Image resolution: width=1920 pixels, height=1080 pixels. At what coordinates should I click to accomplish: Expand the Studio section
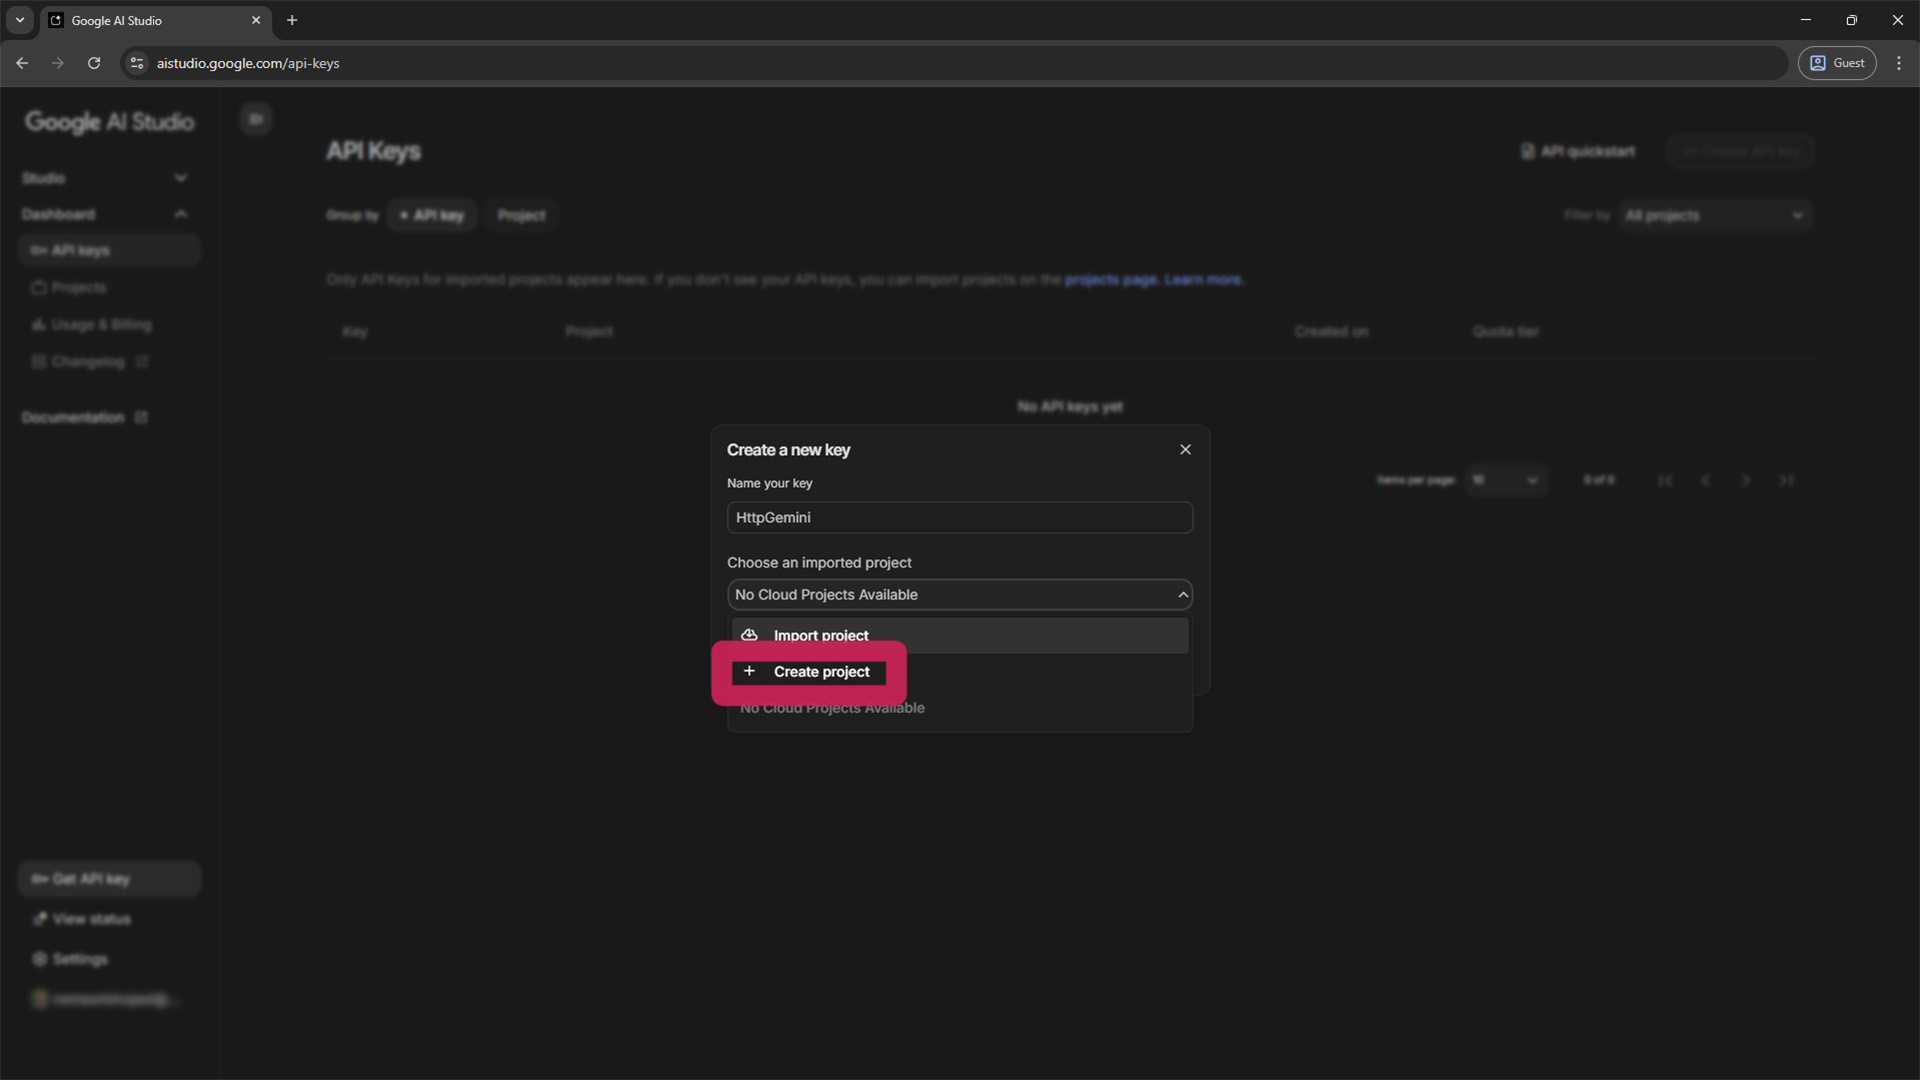(105, 178)
